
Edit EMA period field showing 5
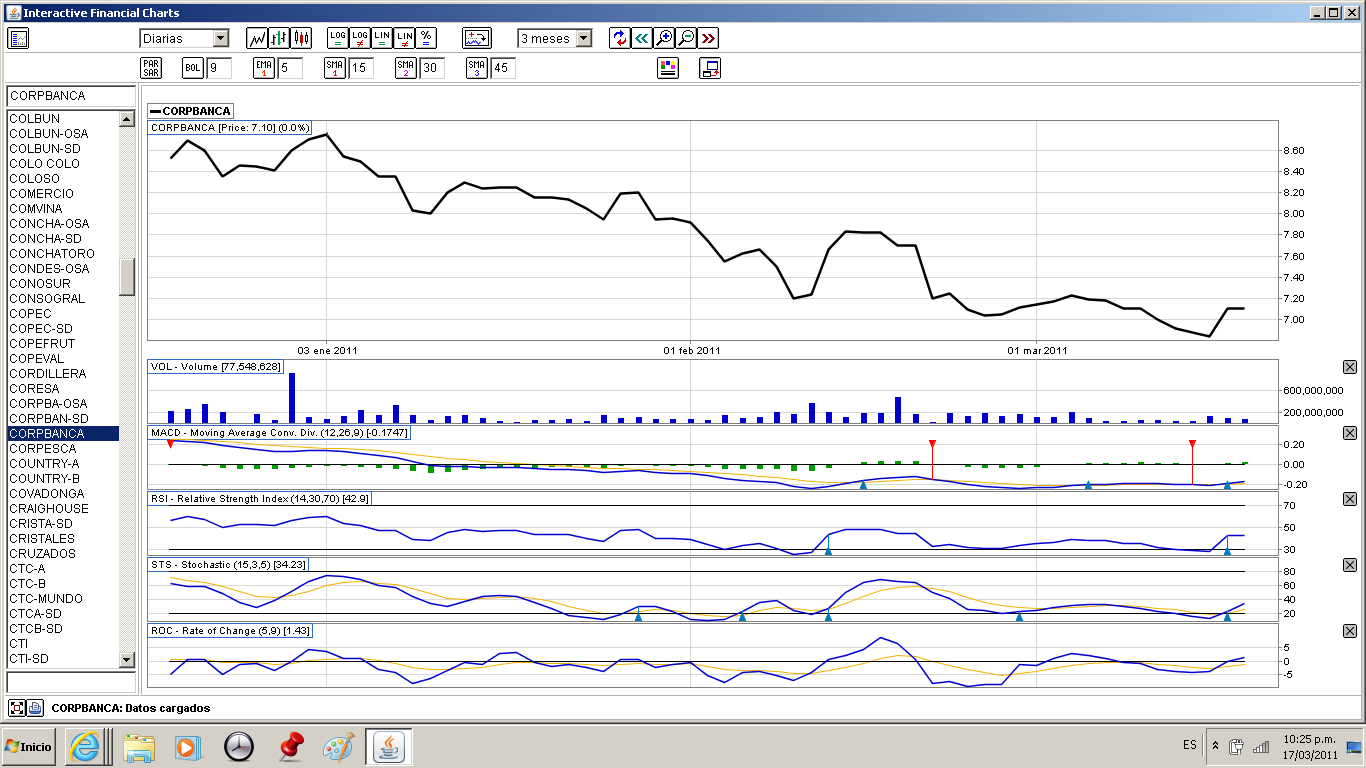(x=290, y=68)
